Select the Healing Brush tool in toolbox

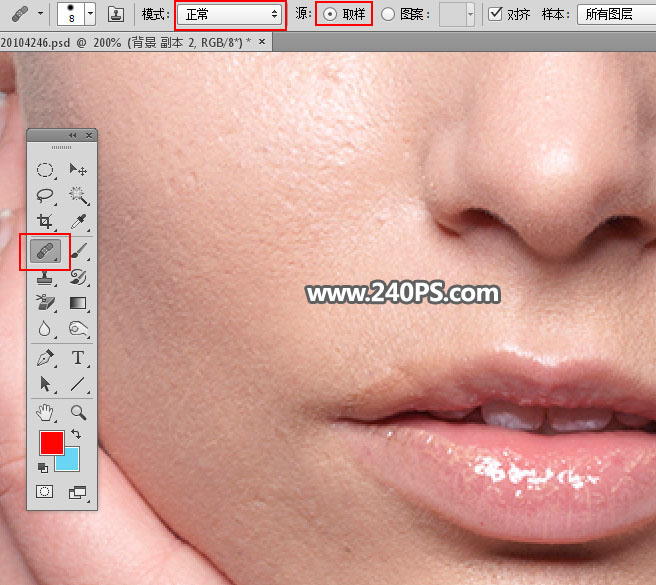[45, 251]
